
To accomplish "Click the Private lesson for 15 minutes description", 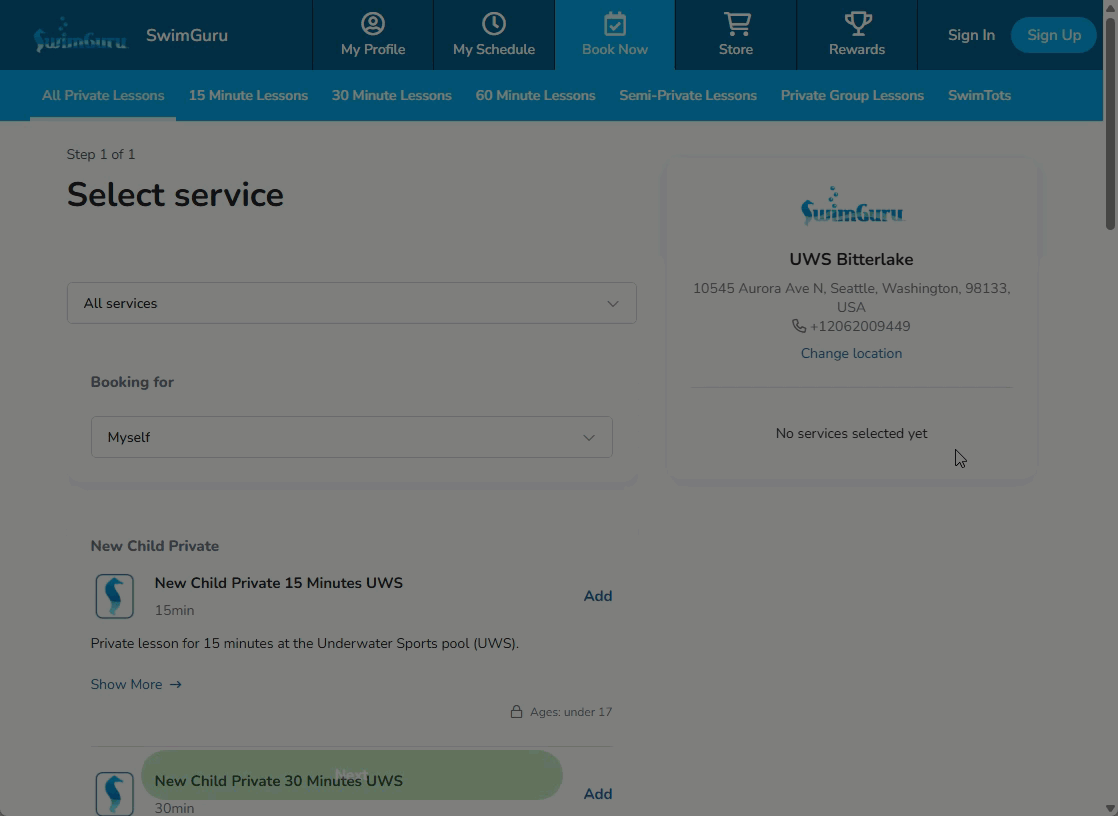I will (x=304, y=643).
